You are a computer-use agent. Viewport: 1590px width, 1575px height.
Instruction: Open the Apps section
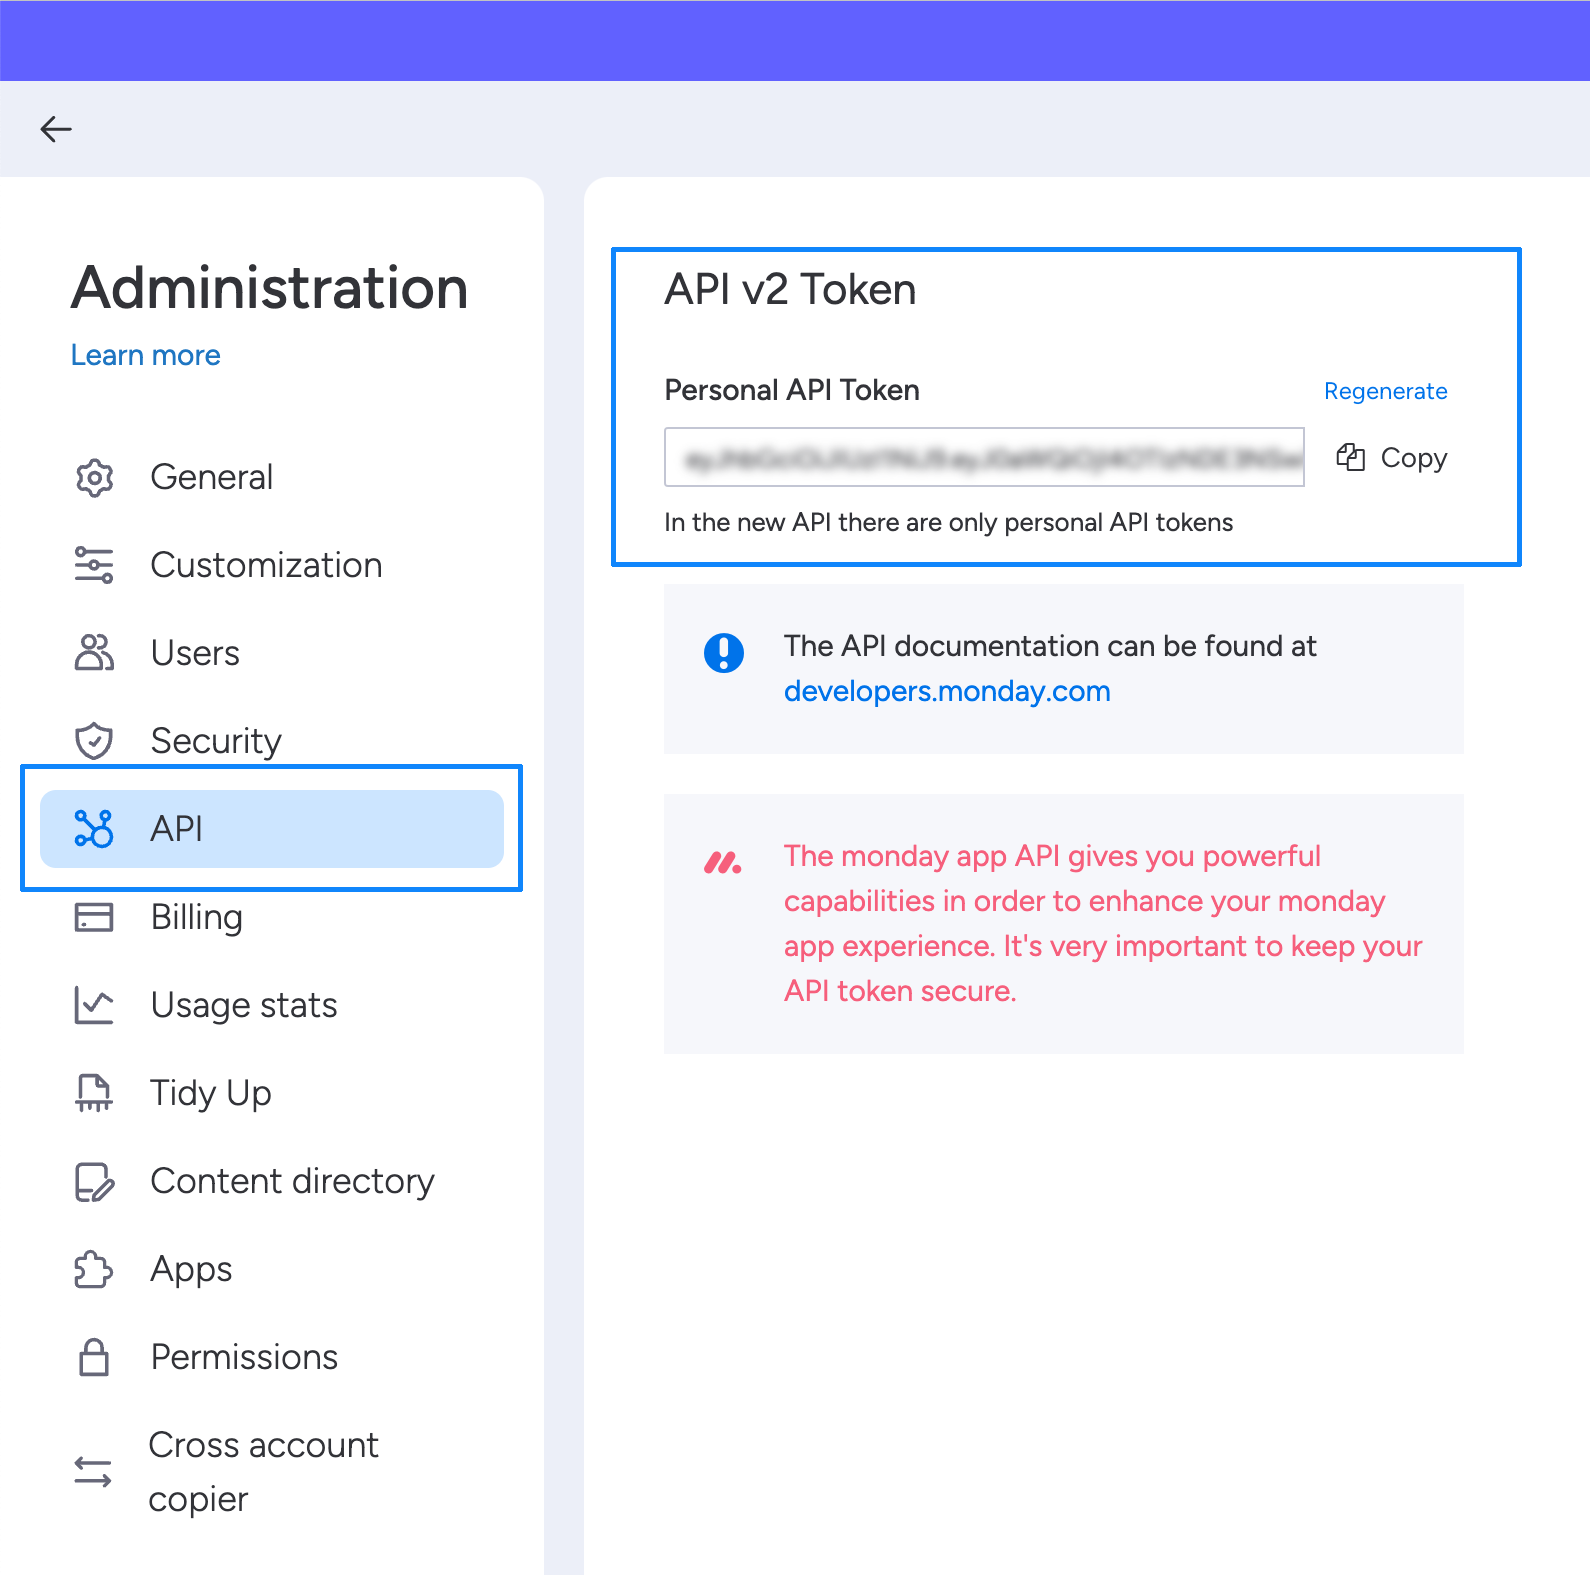coord(272,1269)
